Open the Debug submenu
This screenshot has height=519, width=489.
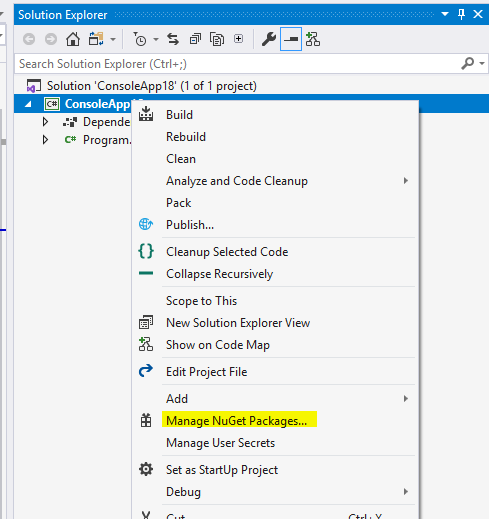click(183, 492)
